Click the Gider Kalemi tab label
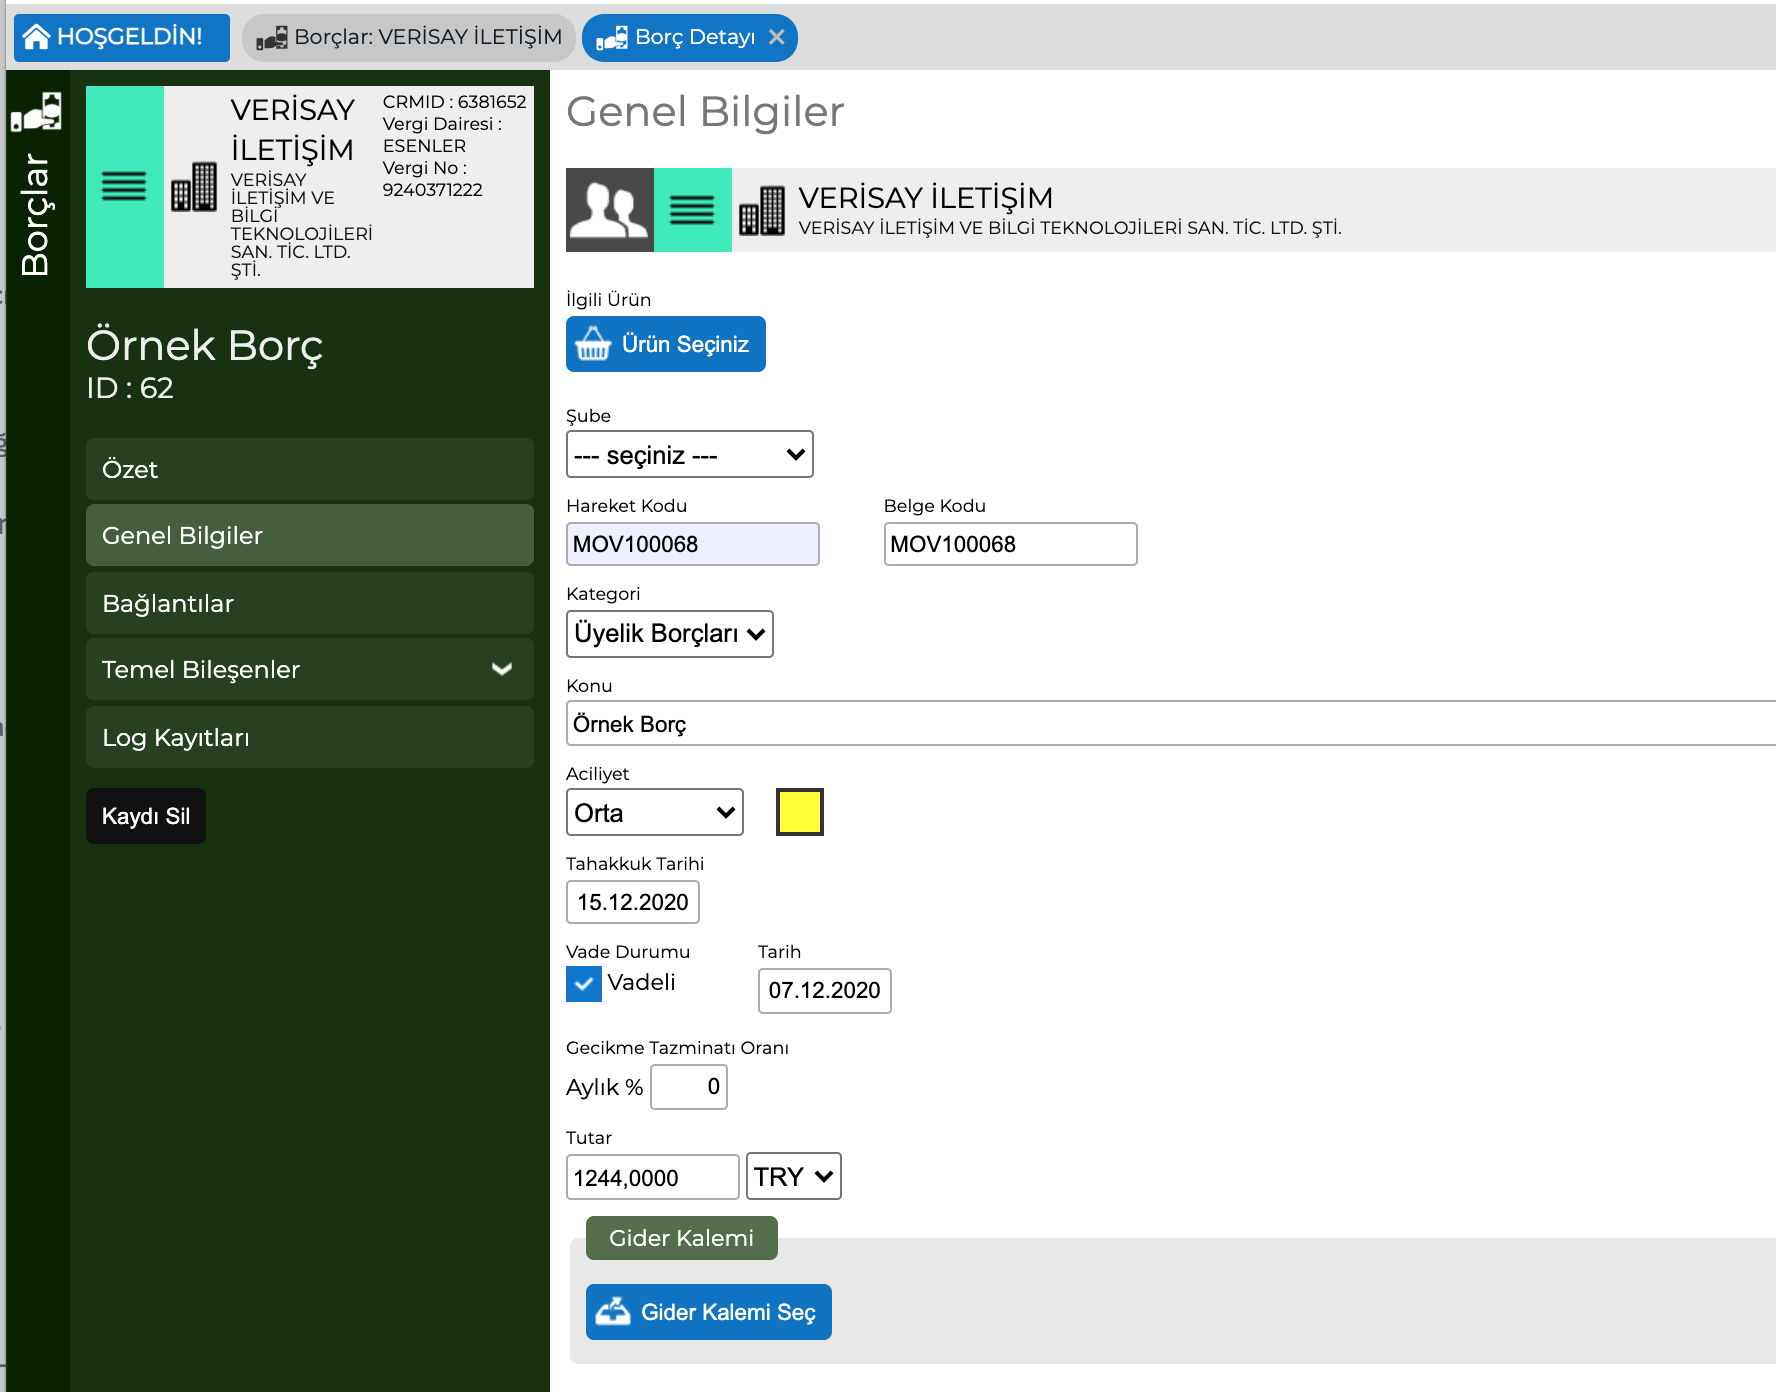The image size is (1776, 1392). (x=682, y=1238)
